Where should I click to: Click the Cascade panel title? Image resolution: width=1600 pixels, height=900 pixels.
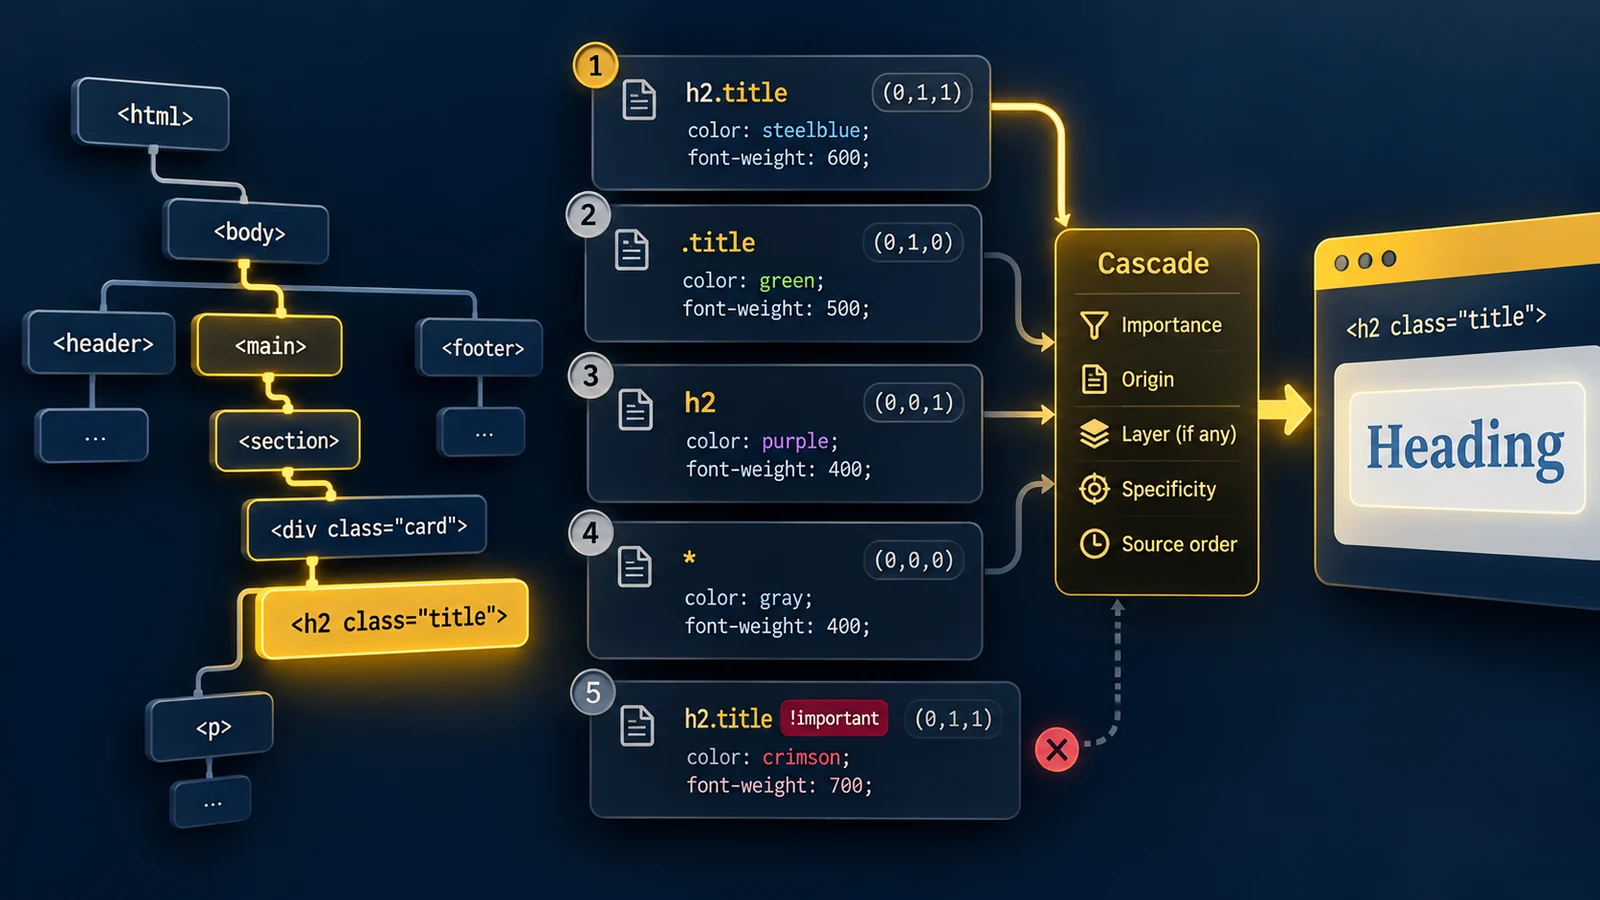[x=1153, y=263]
